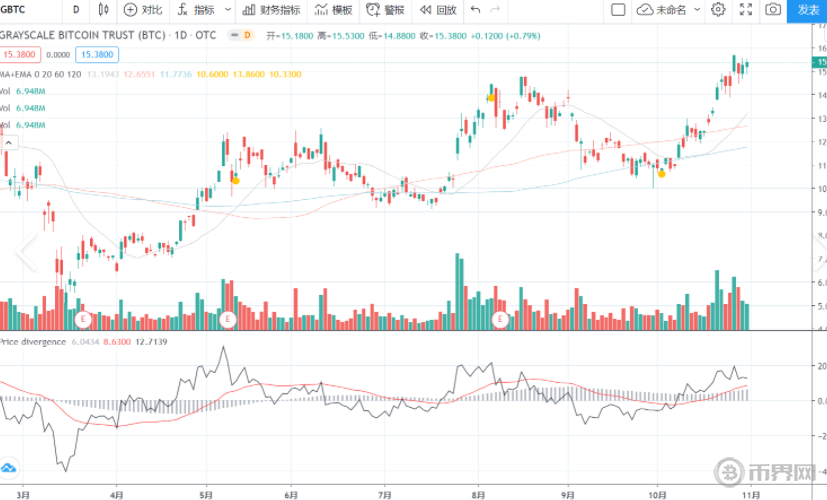Change the D time interval
Screen dimensions: 827x500
(76, 10)
